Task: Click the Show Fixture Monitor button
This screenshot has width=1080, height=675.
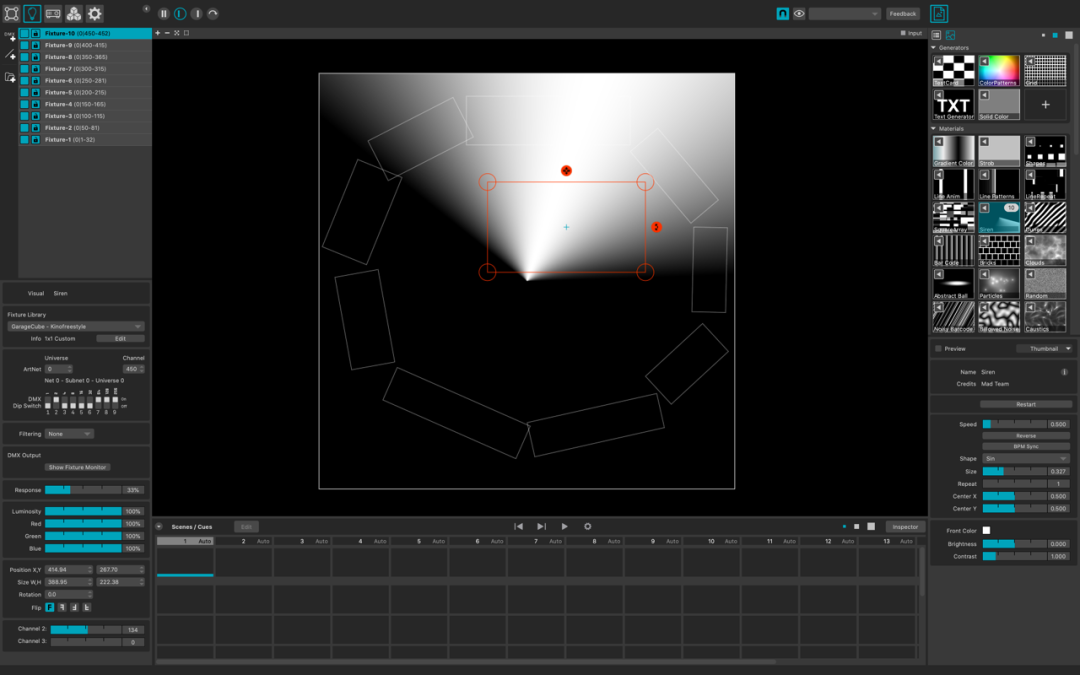Action: tap(78, 467)
